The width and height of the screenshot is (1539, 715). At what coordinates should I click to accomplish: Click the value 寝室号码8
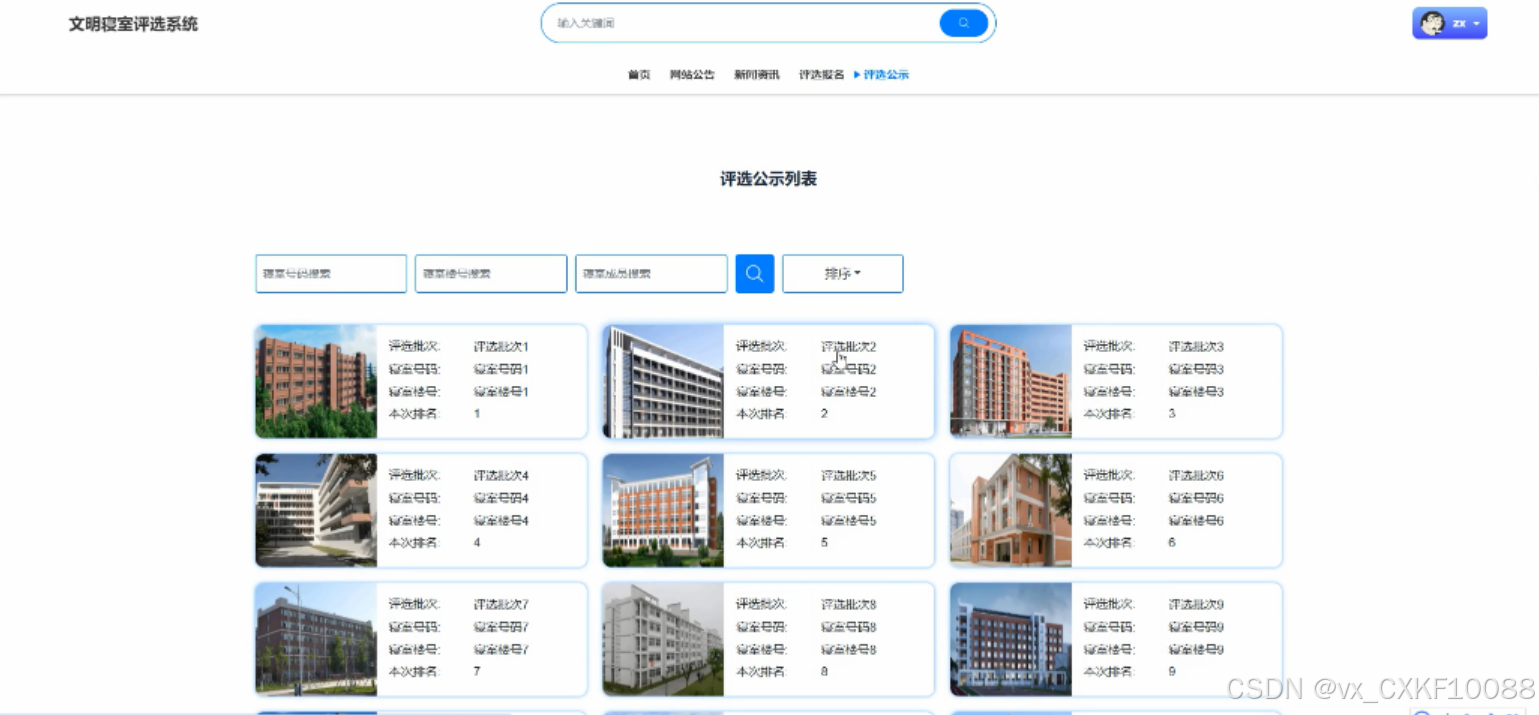(x=849, y=627)
